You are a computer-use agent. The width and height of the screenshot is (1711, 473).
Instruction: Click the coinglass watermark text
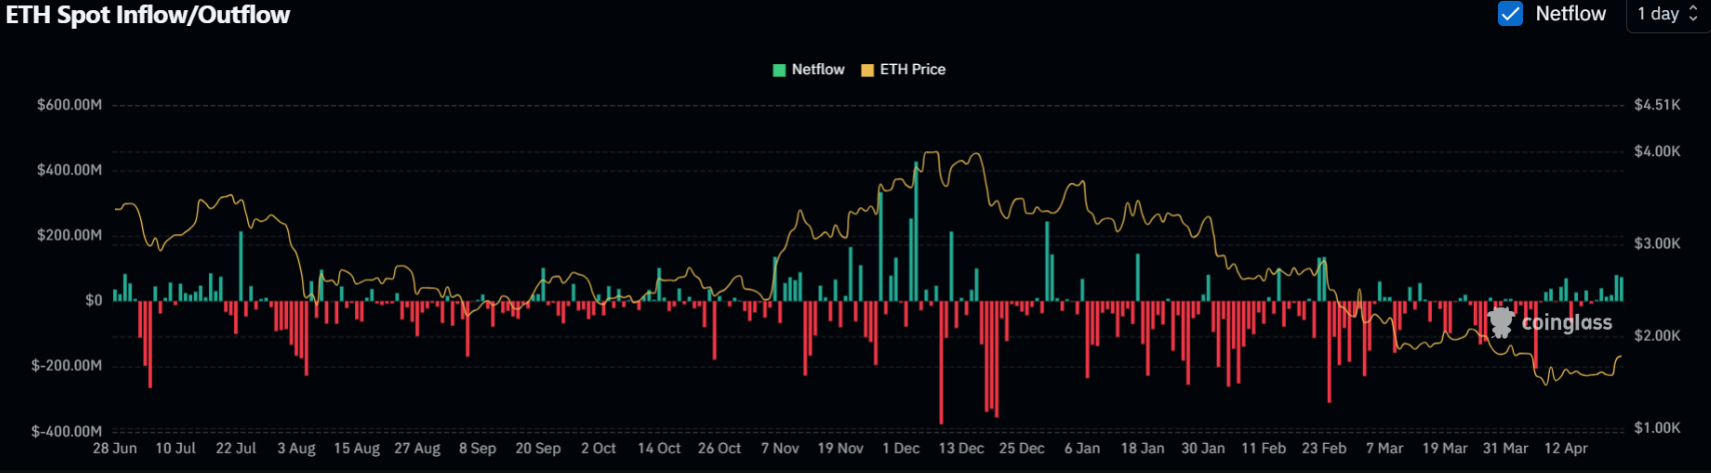coord(1566,323)
